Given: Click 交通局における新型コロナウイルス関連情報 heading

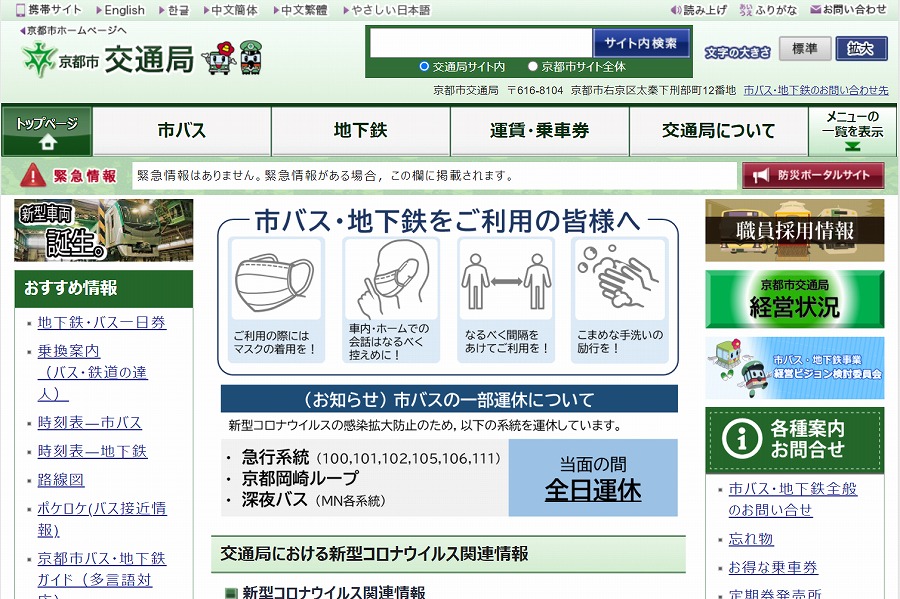Looking at the screenshot, I should [448, 554].
